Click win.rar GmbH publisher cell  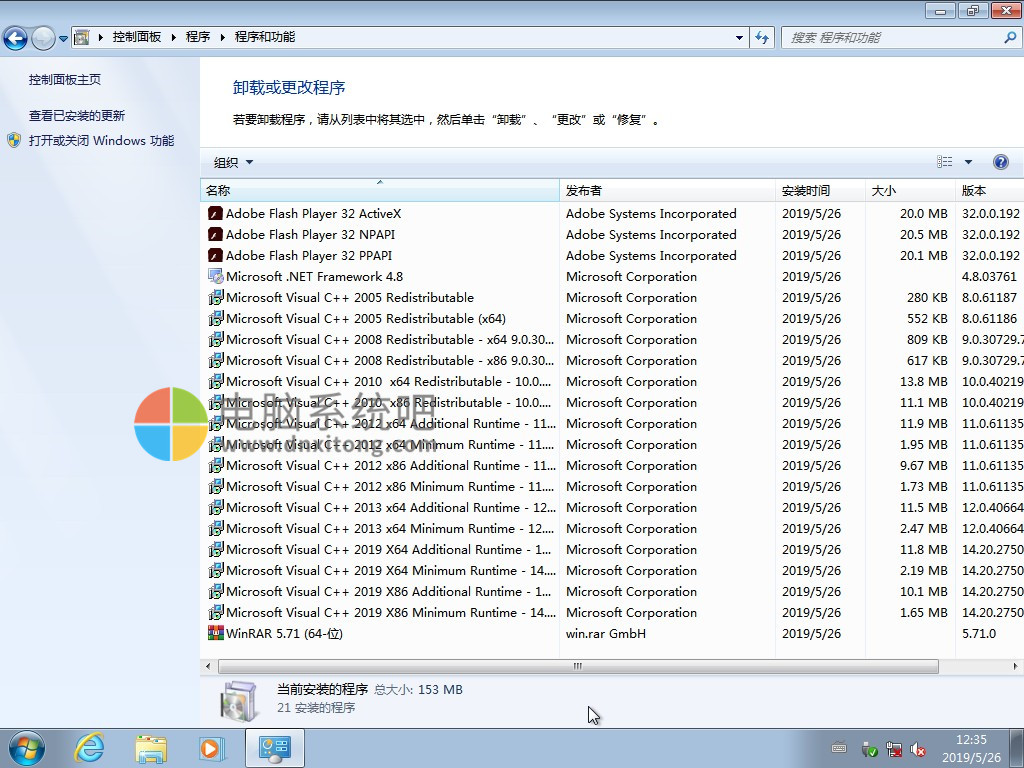click(x=605, y=633)
